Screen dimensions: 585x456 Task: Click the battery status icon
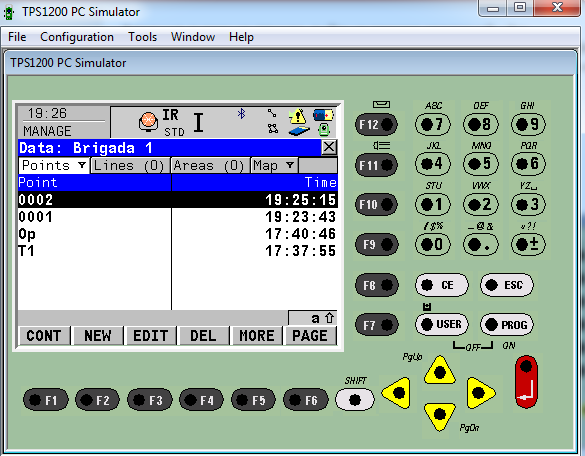coord(323,115)
